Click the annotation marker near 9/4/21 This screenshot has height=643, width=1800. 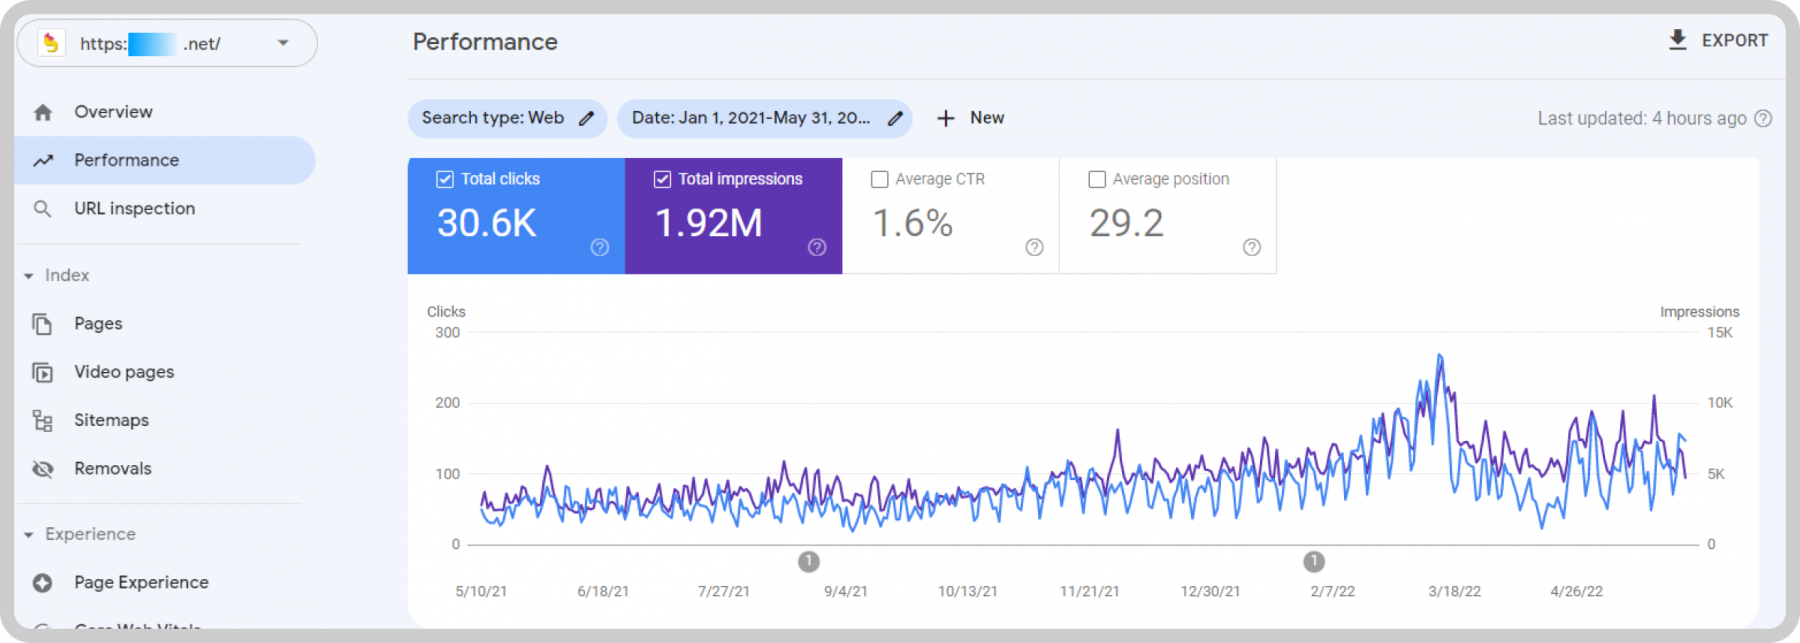pyautogui.click(x=809, y=562)
